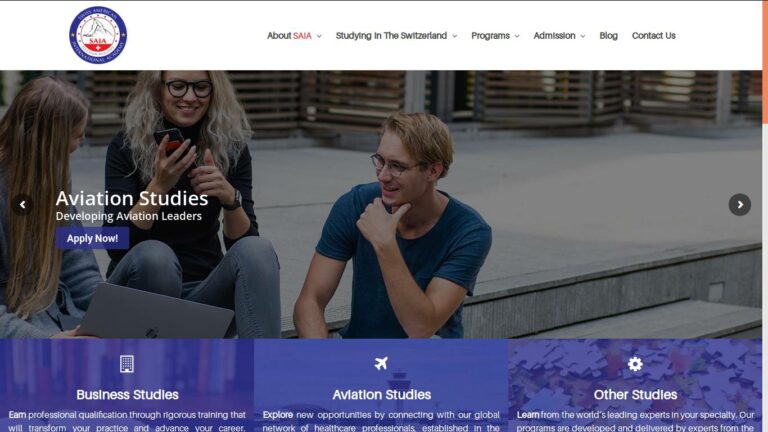Open the Contact Us page
This screenshot has width=768, height=432.
(653, 36)
